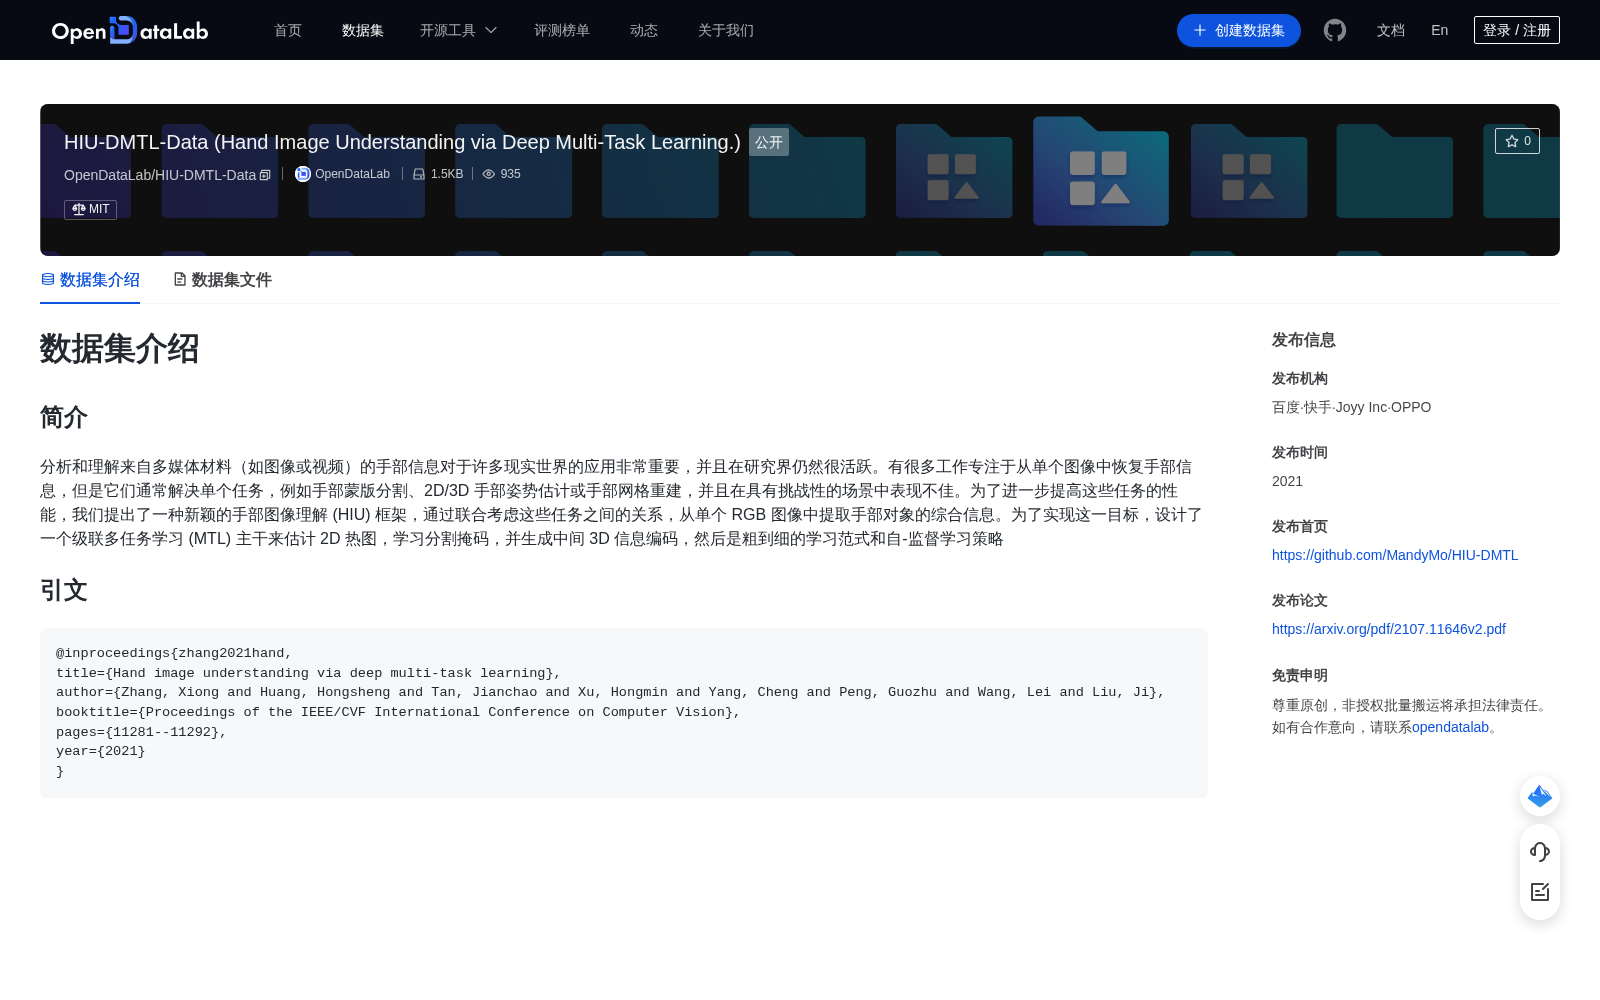Click the 935 view count
Screen dimensions: 1600x1000
(x=510, y=174)
